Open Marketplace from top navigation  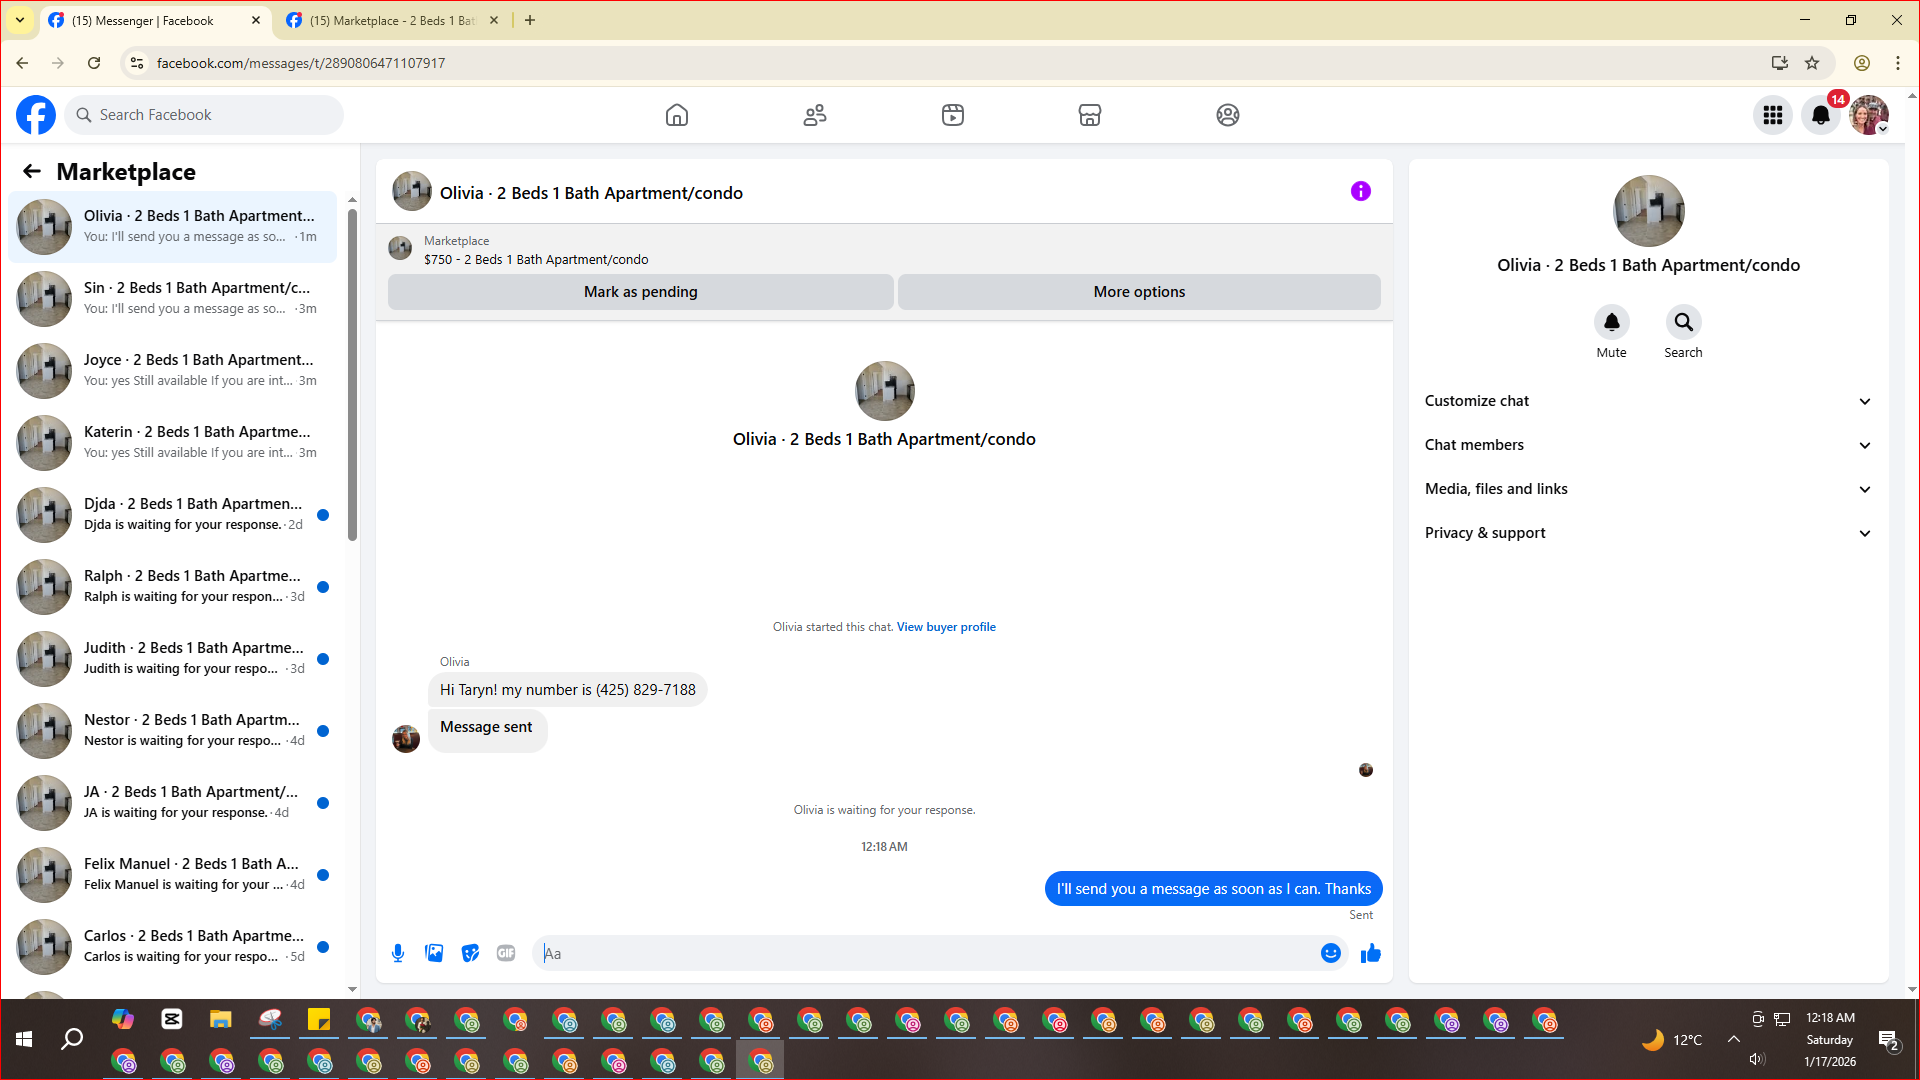pyautogui.click(x=1089, y=115)
